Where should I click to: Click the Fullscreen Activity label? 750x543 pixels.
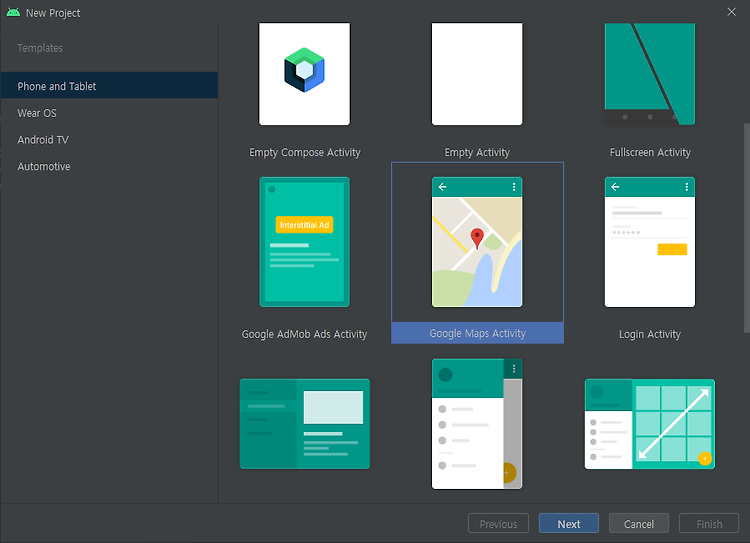[650, 152]
